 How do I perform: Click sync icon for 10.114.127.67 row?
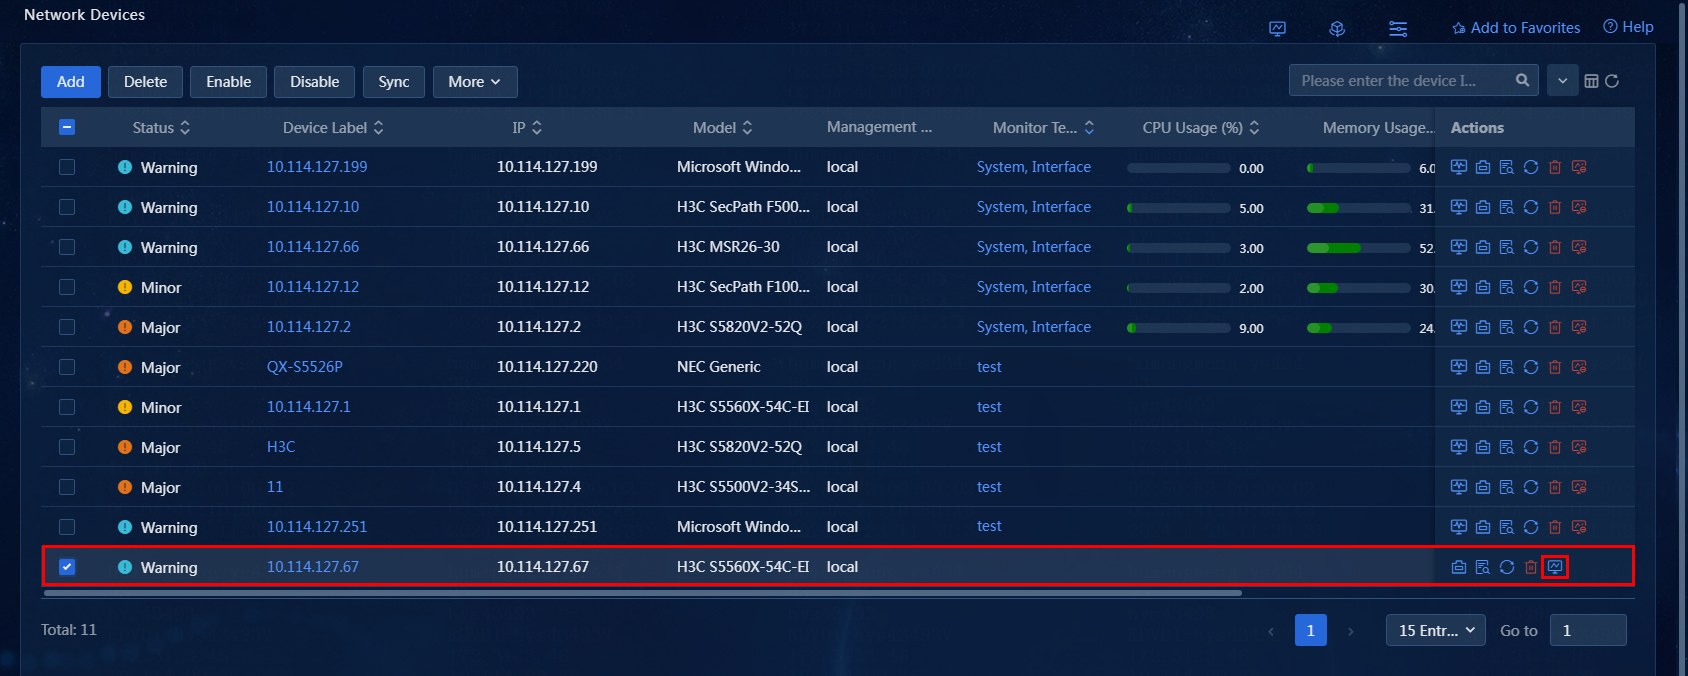coord(1507,567)
